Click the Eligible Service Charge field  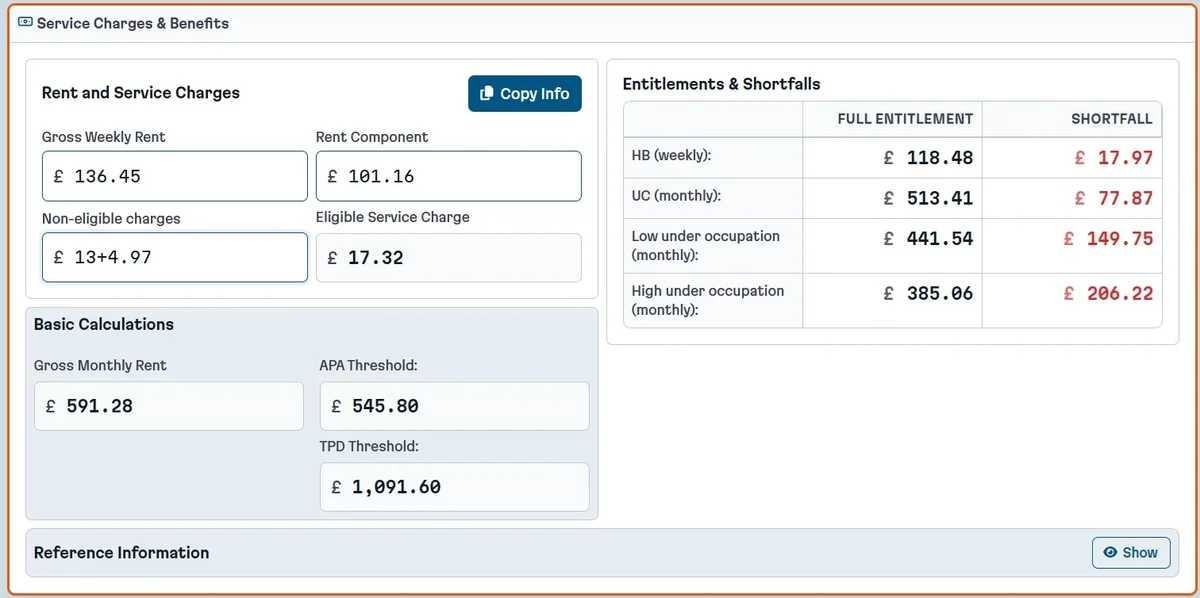448,257
